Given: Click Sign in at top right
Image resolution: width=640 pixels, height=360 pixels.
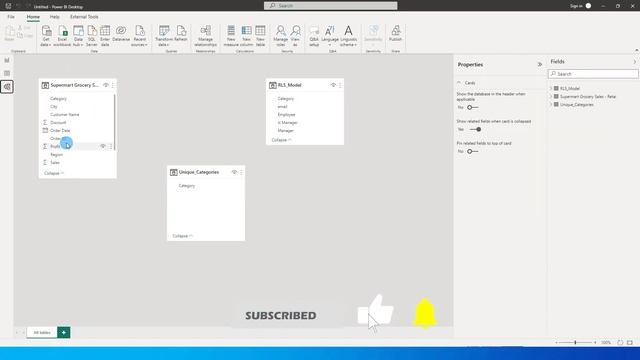Looking at the screenshot, I should pos(576,6).
